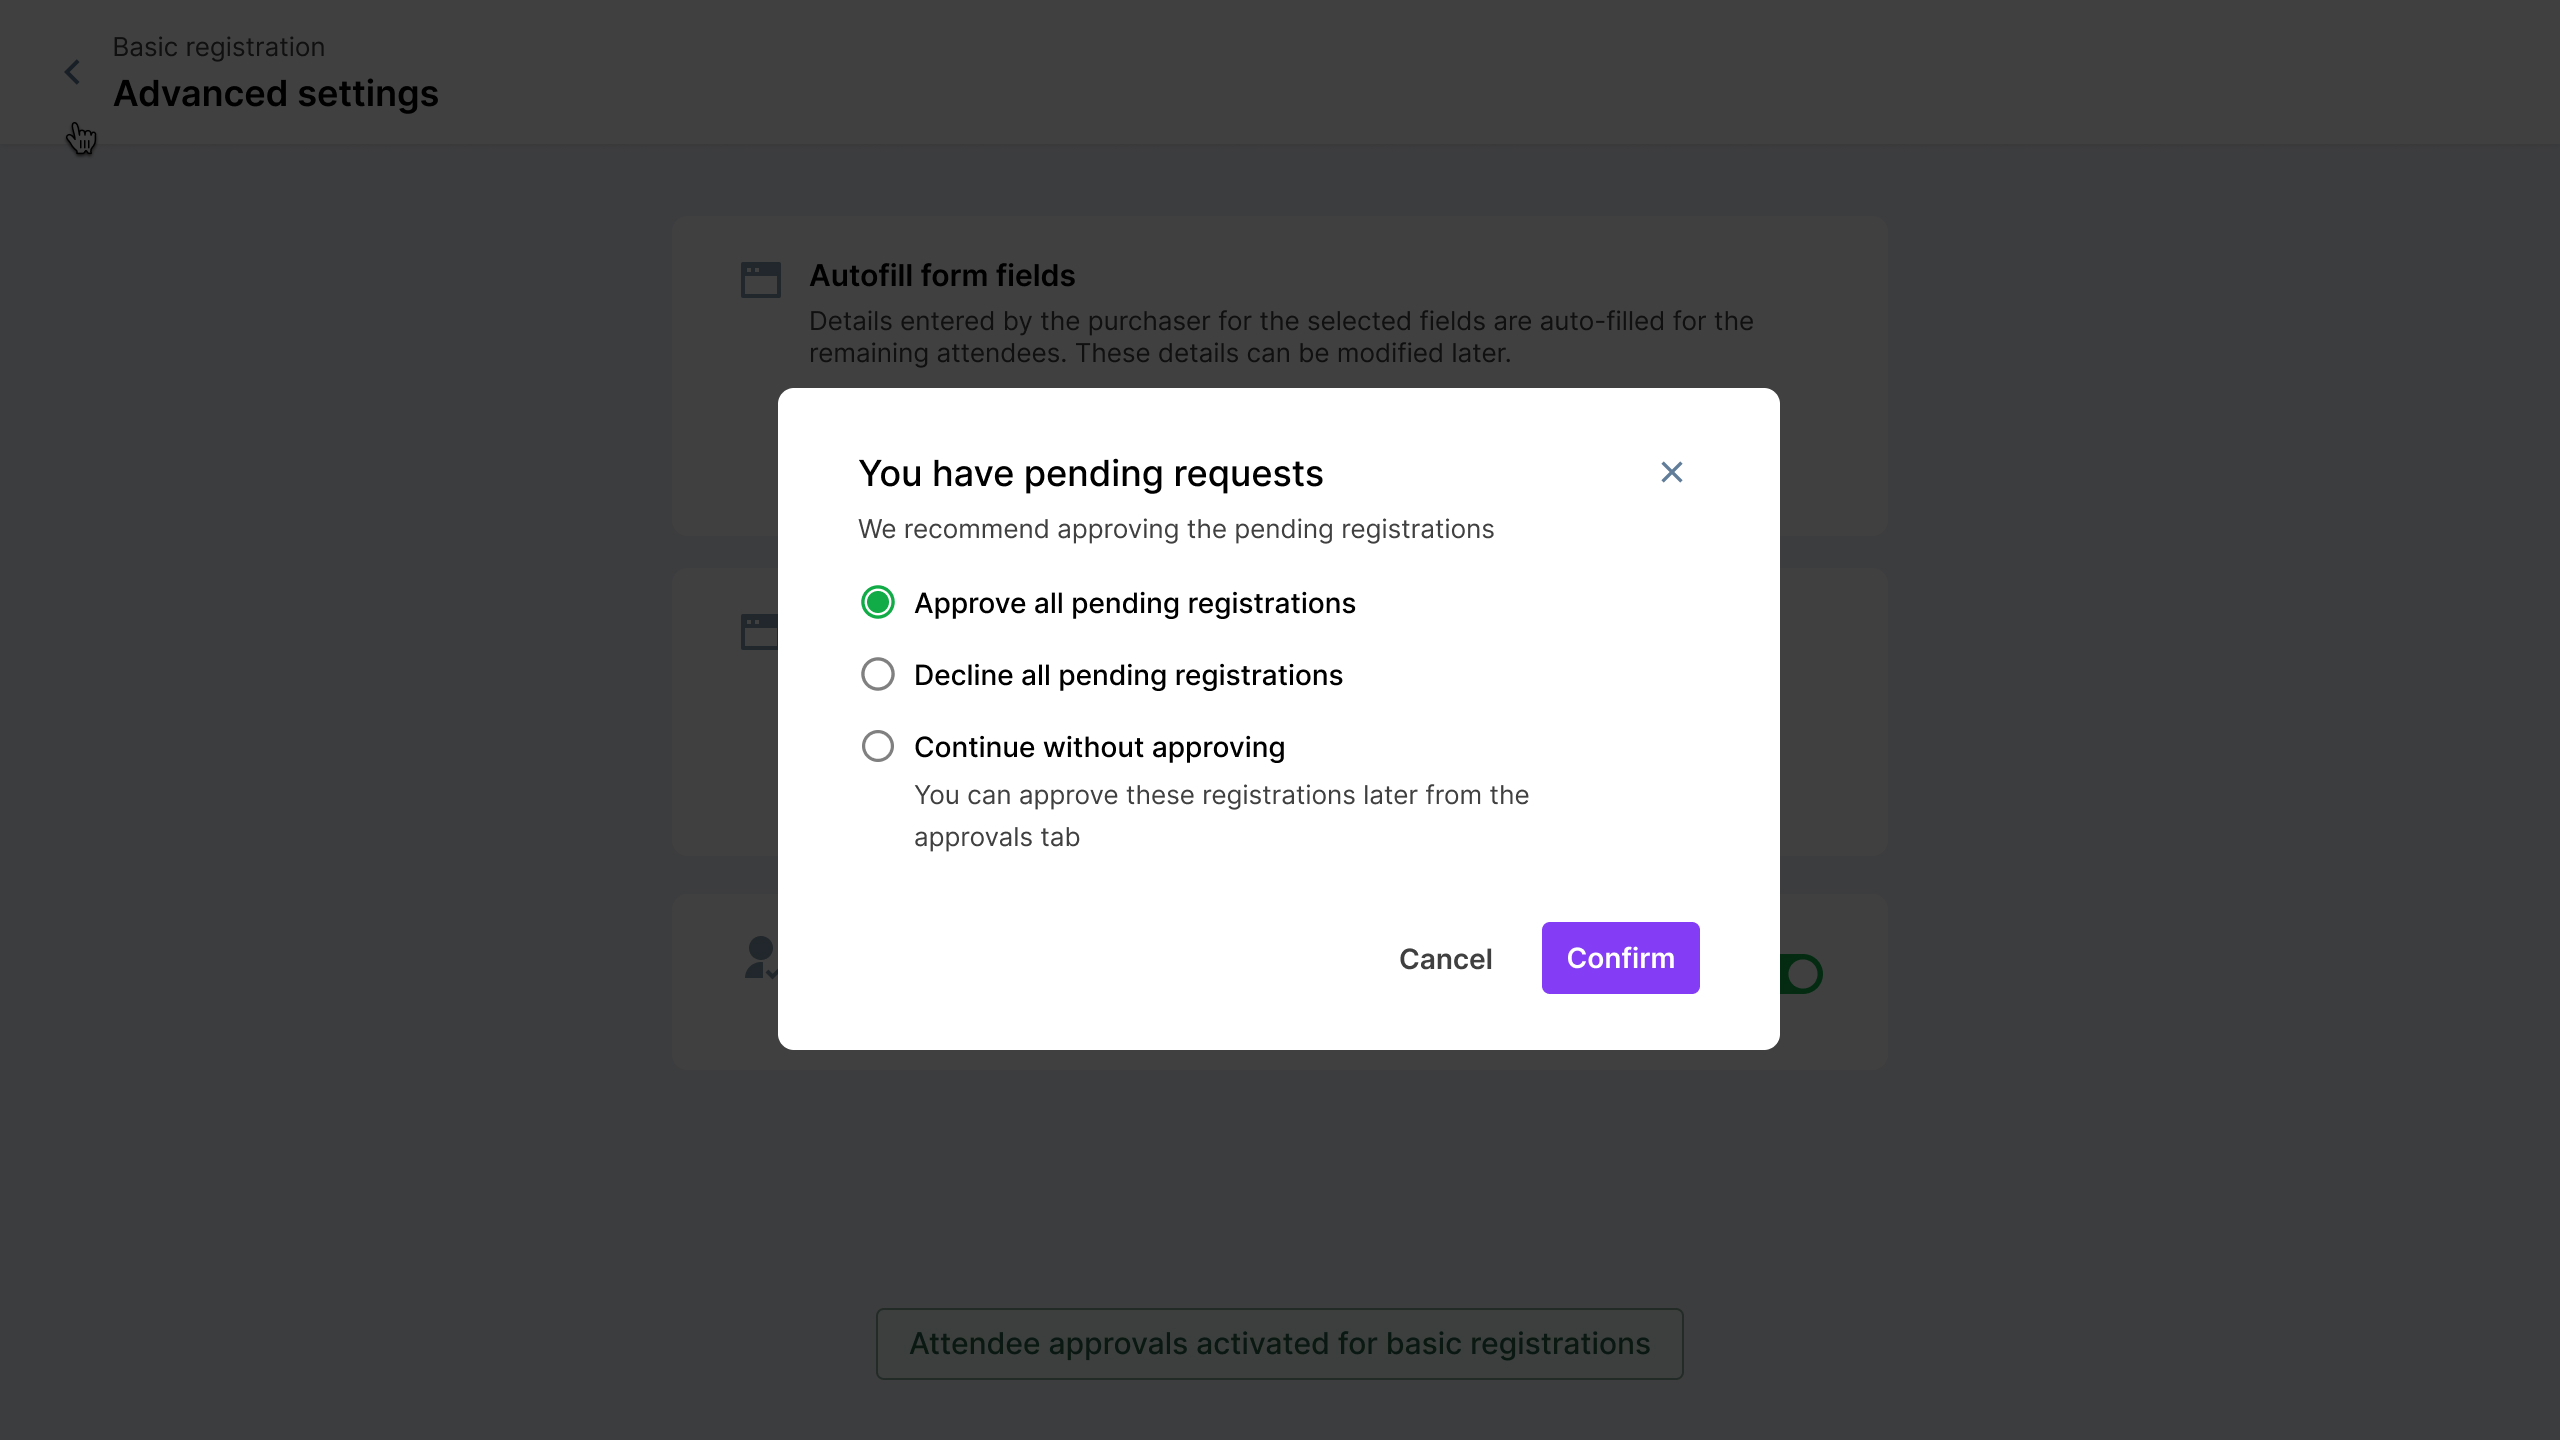Click the Advanced settings page heading

(275, 93)
